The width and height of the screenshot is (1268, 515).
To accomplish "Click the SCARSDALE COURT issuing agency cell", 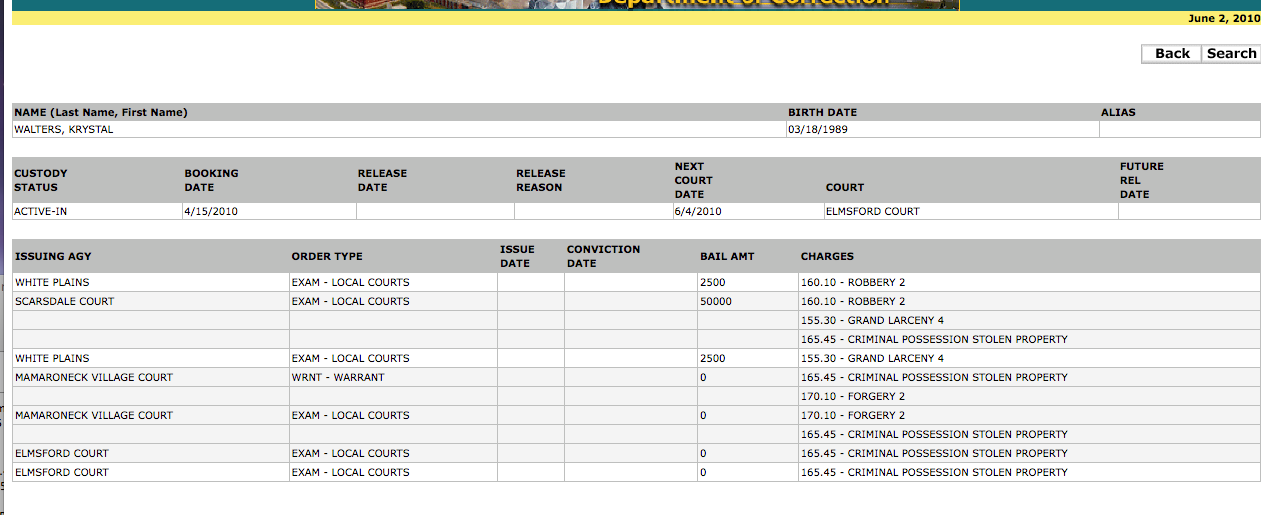I will pos(65,301).
